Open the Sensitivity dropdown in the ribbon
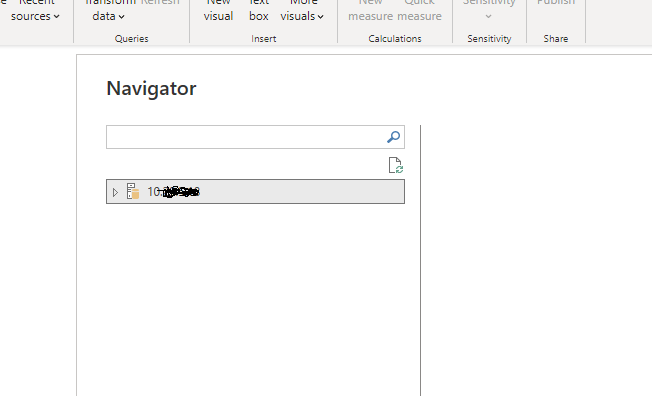The height and width of the screenshot is (396, 652). (489, 10)
